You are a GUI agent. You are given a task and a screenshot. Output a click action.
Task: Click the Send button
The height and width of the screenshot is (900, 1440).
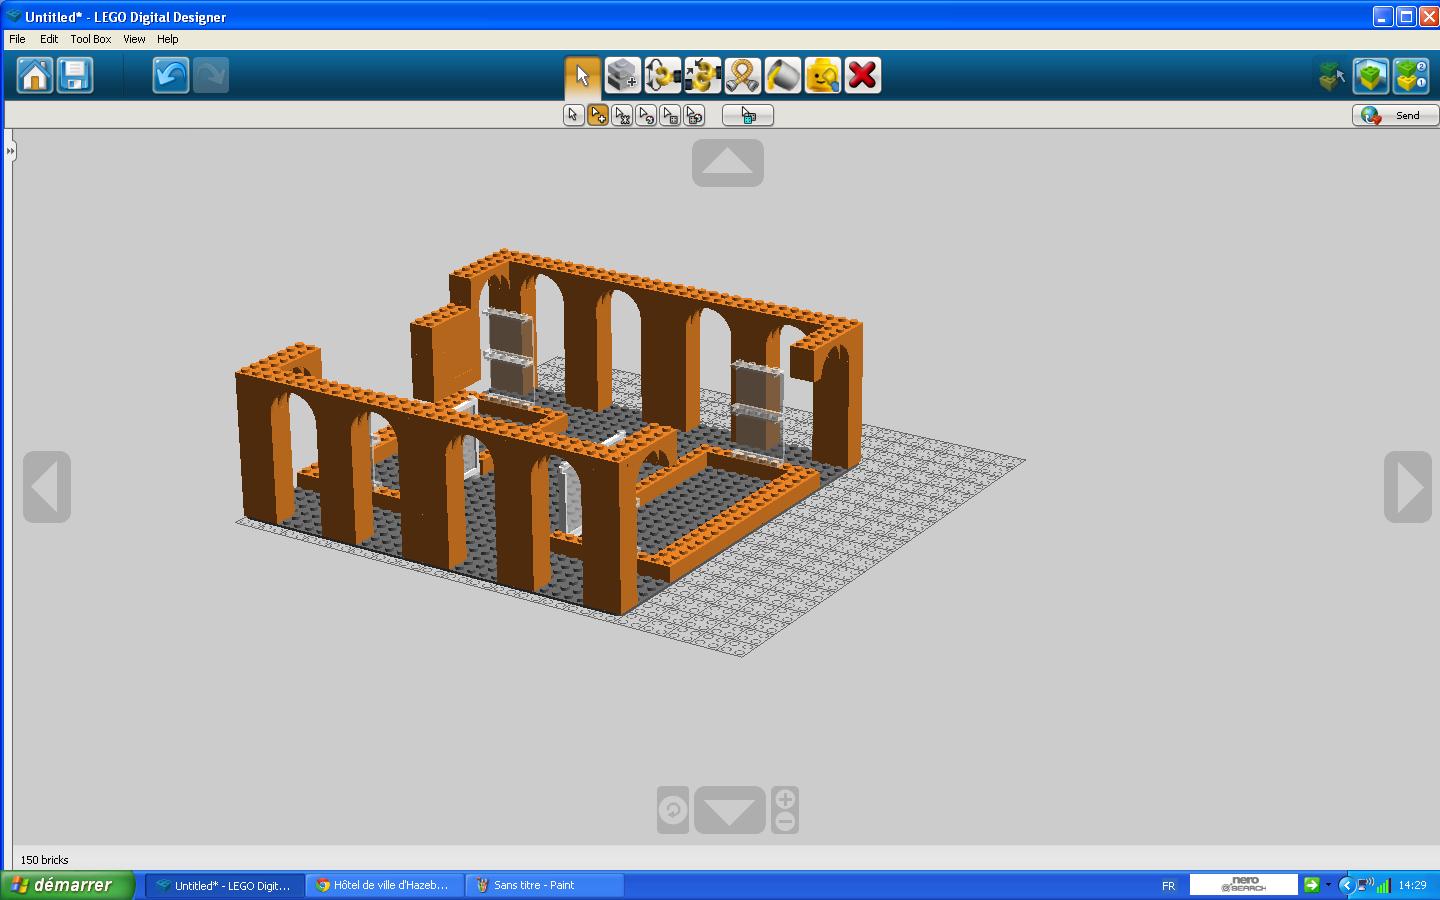[1395, 115]
